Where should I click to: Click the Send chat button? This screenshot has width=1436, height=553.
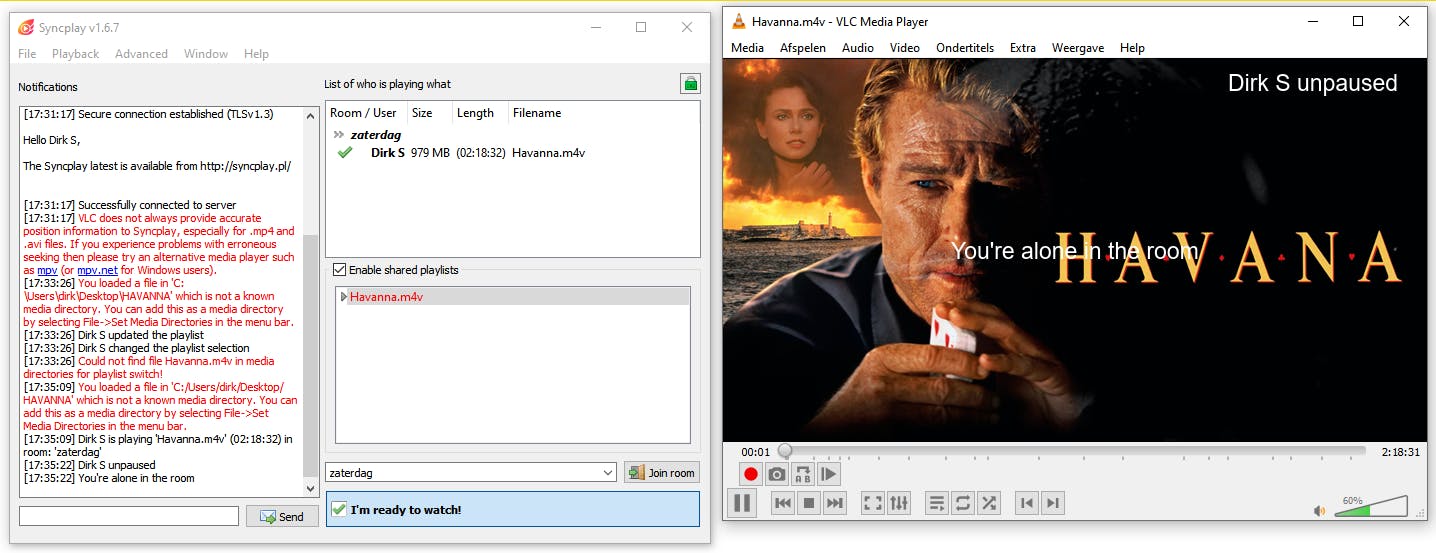pos(282,516)
